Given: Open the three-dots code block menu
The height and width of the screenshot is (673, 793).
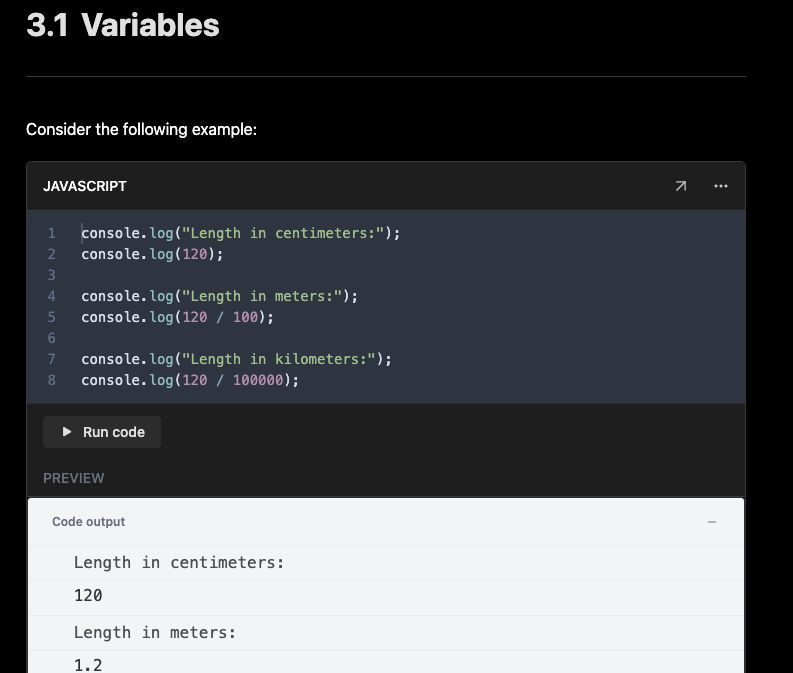Looking at the screenshot, I should [x=721, y=186].
